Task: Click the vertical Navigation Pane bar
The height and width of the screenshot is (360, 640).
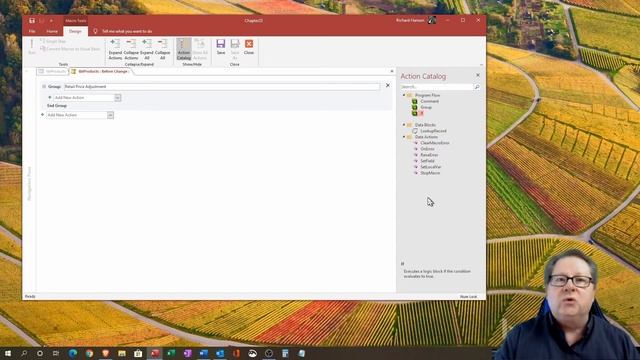Action: 29,183
